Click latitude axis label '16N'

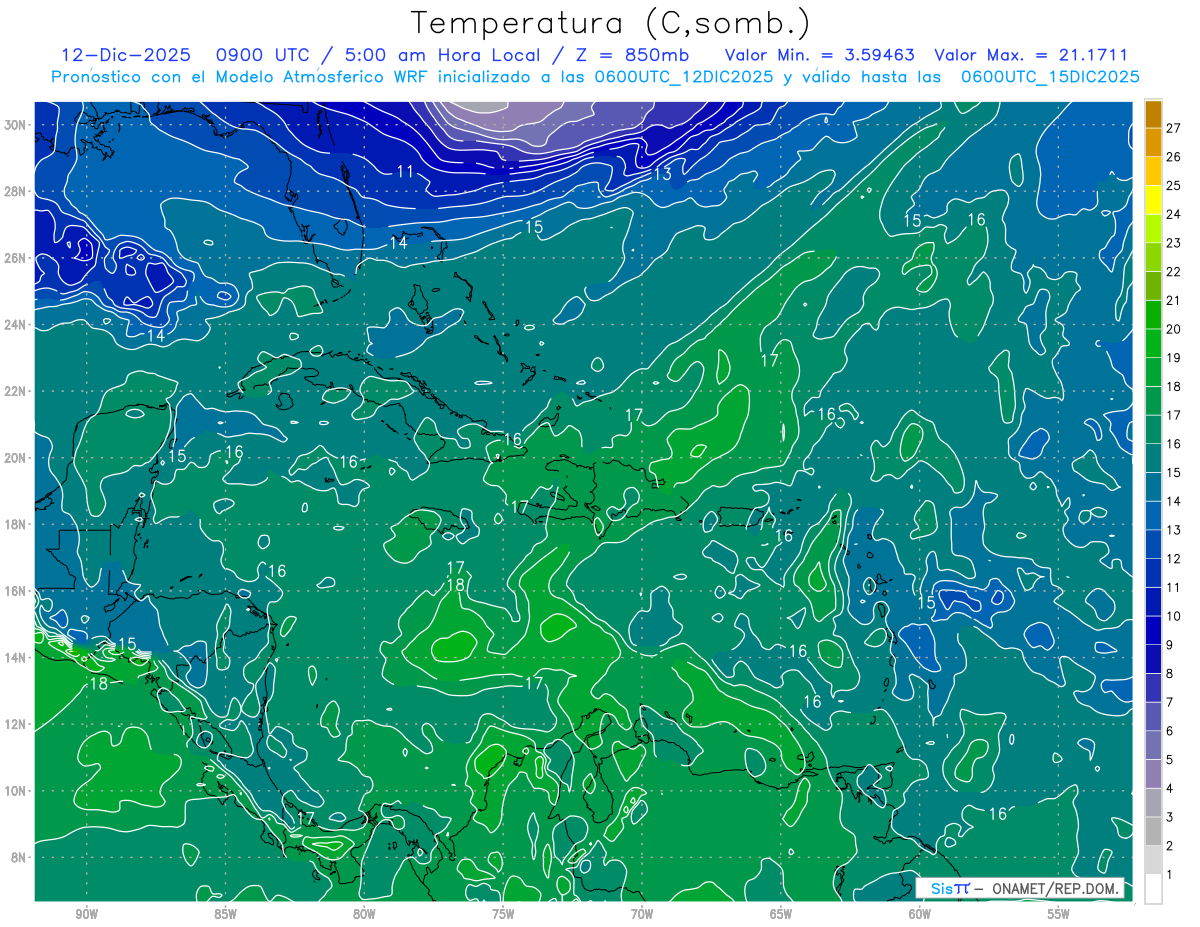[x=15, y=591]
